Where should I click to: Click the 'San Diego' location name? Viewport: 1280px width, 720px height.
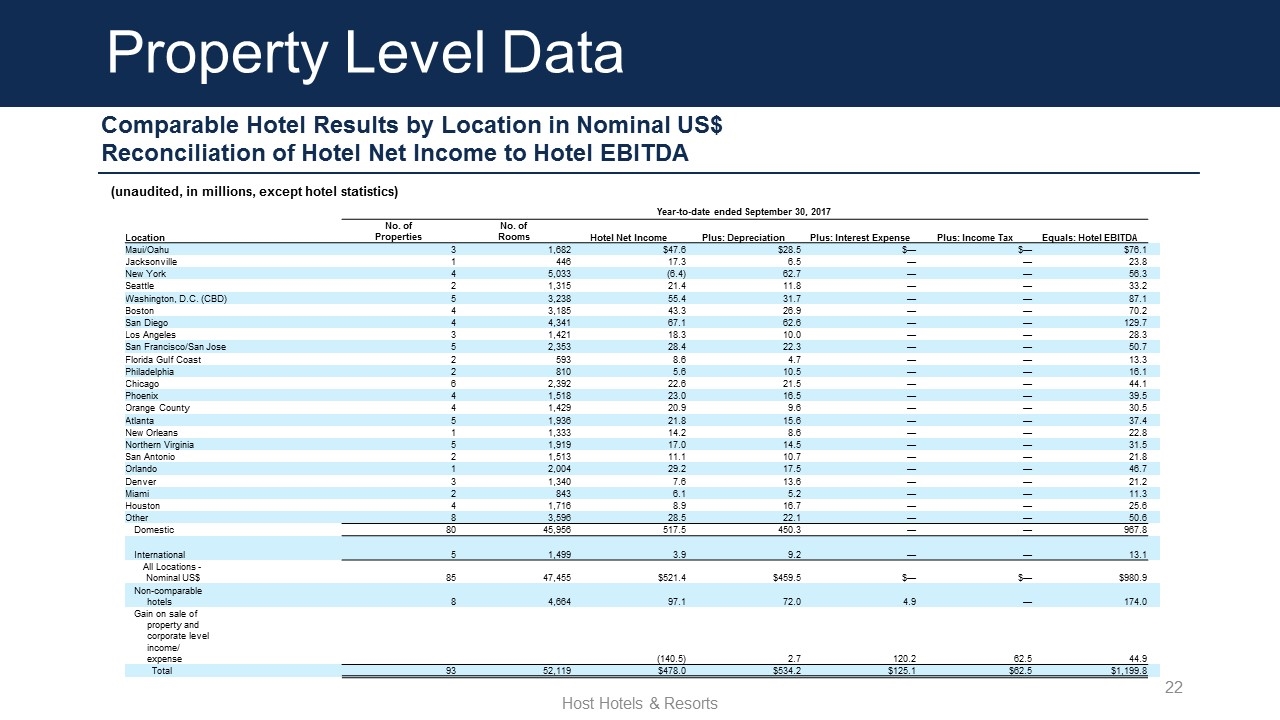(146, 321)
